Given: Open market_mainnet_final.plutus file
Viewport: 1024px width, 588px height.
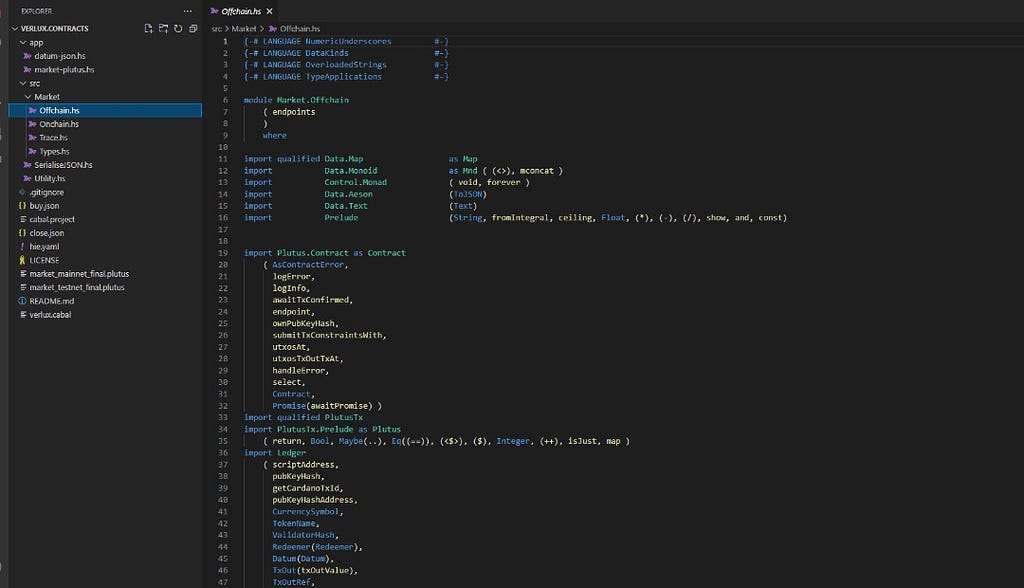Looking at the screenshot, I should coord(79,274).
